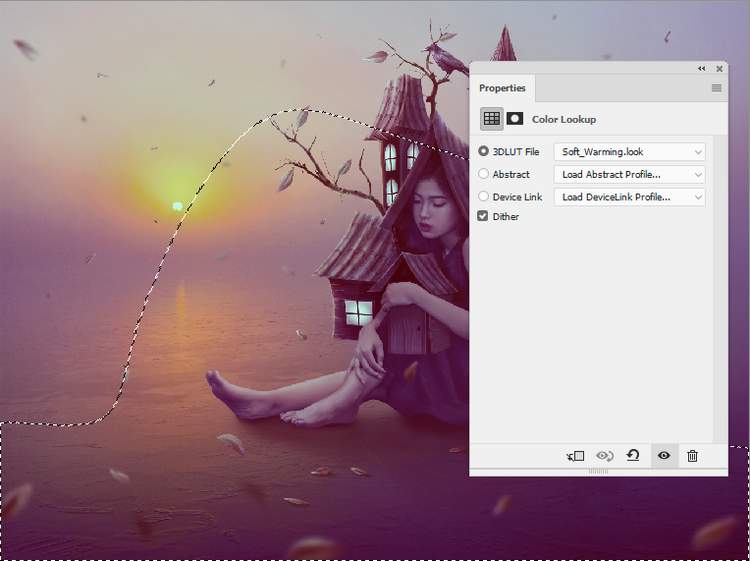Select the 3DLUT File radio button
This screenshot has height=561, width=750.
coord(483,151)
